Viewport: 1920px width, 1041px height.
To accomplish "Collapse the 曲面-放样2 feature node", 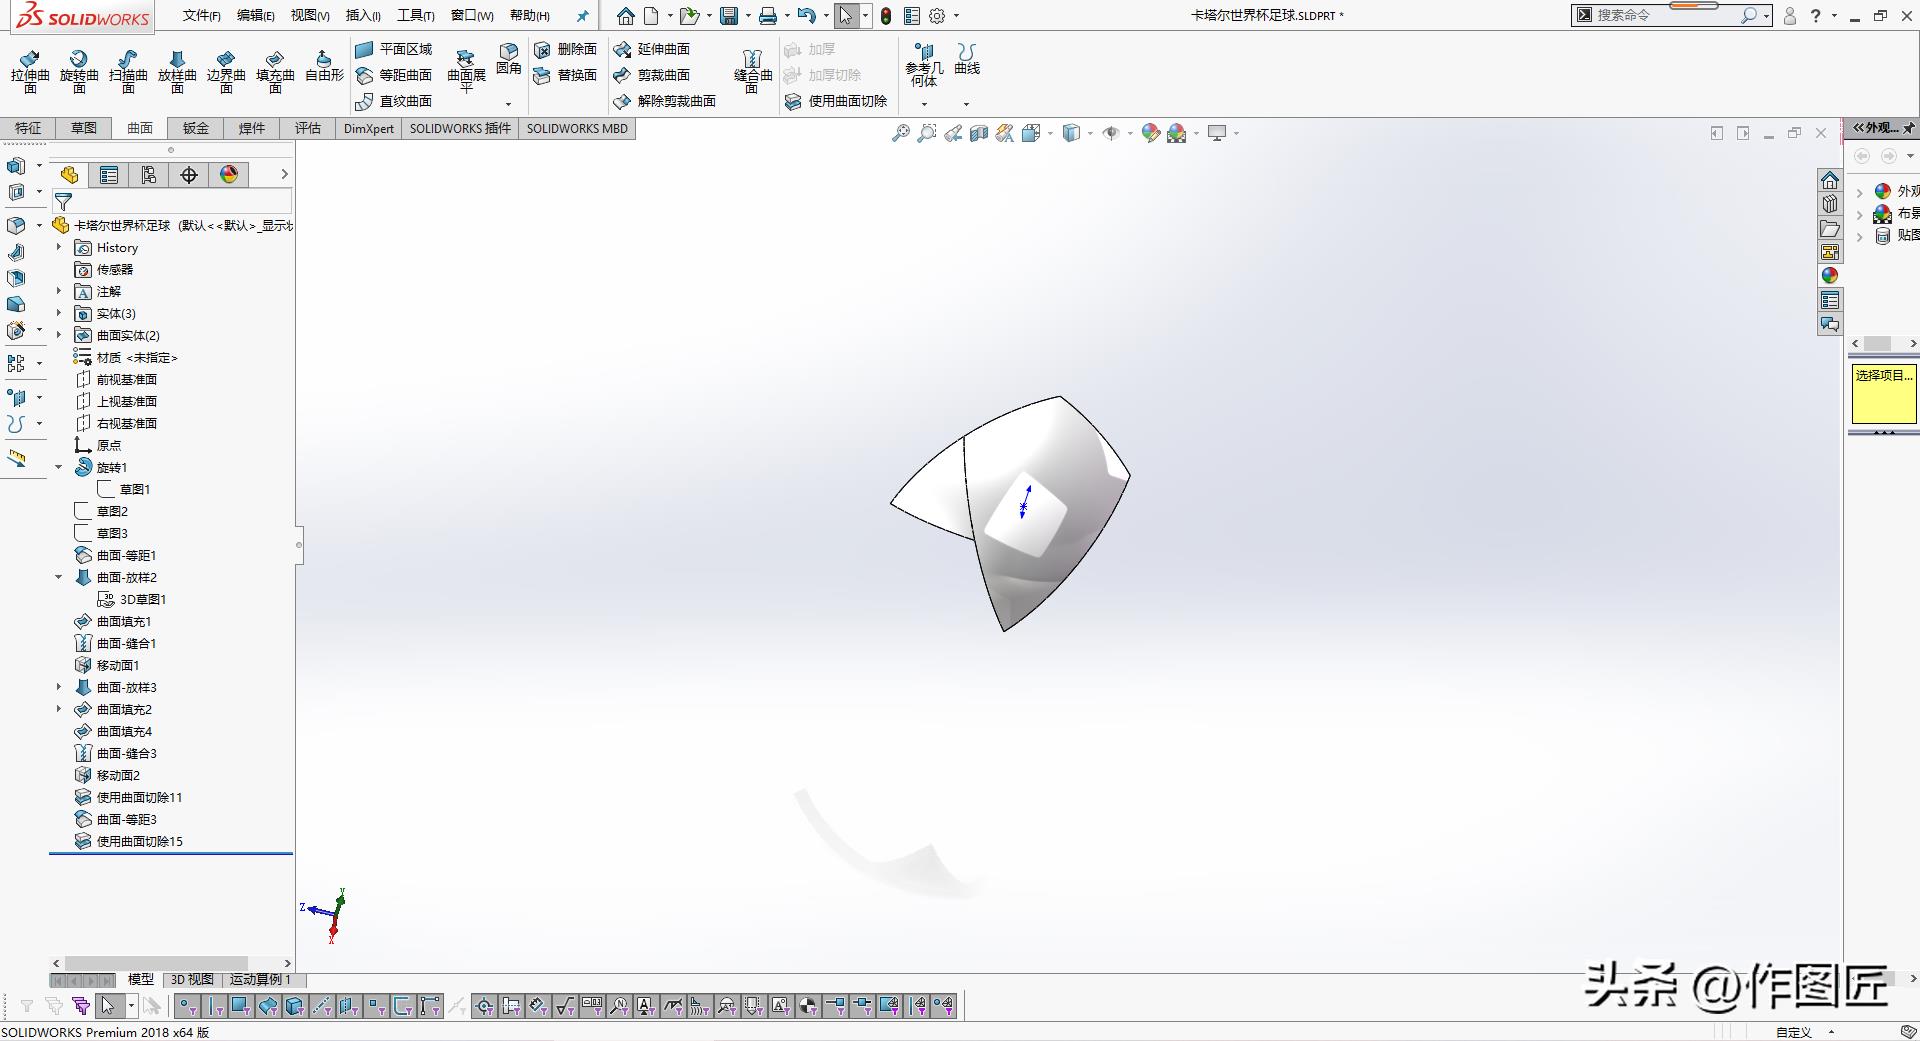I will click(x=59, y=577).
